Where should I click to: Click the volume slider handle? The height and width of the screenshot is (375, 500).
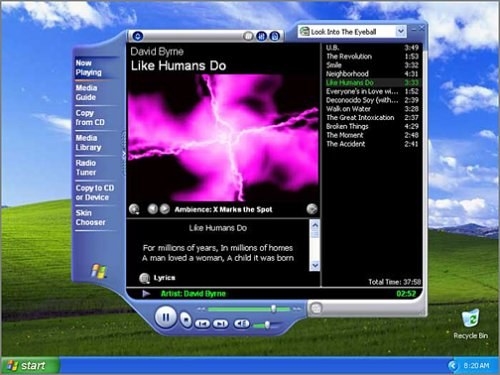[267, 324]
